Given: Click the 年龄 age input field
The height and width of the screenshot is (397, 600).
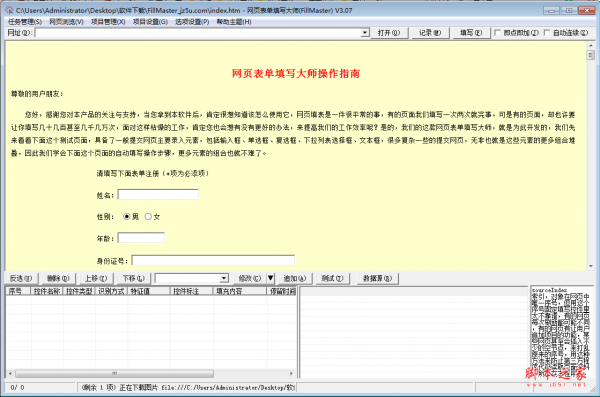Looking at the screenshot, I should (x=141, y=238).
